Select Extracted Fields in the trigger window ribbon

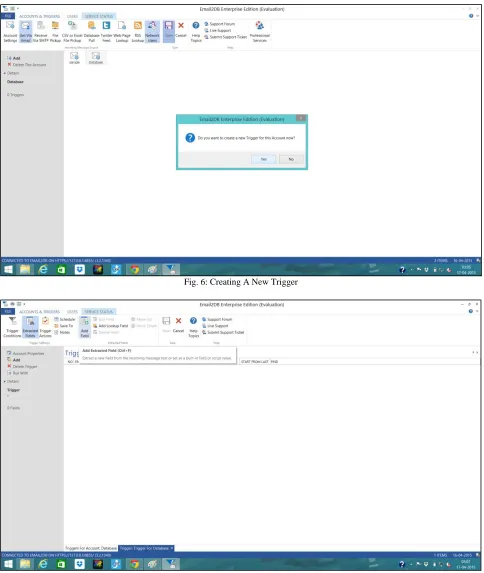(x=30, y=327)
